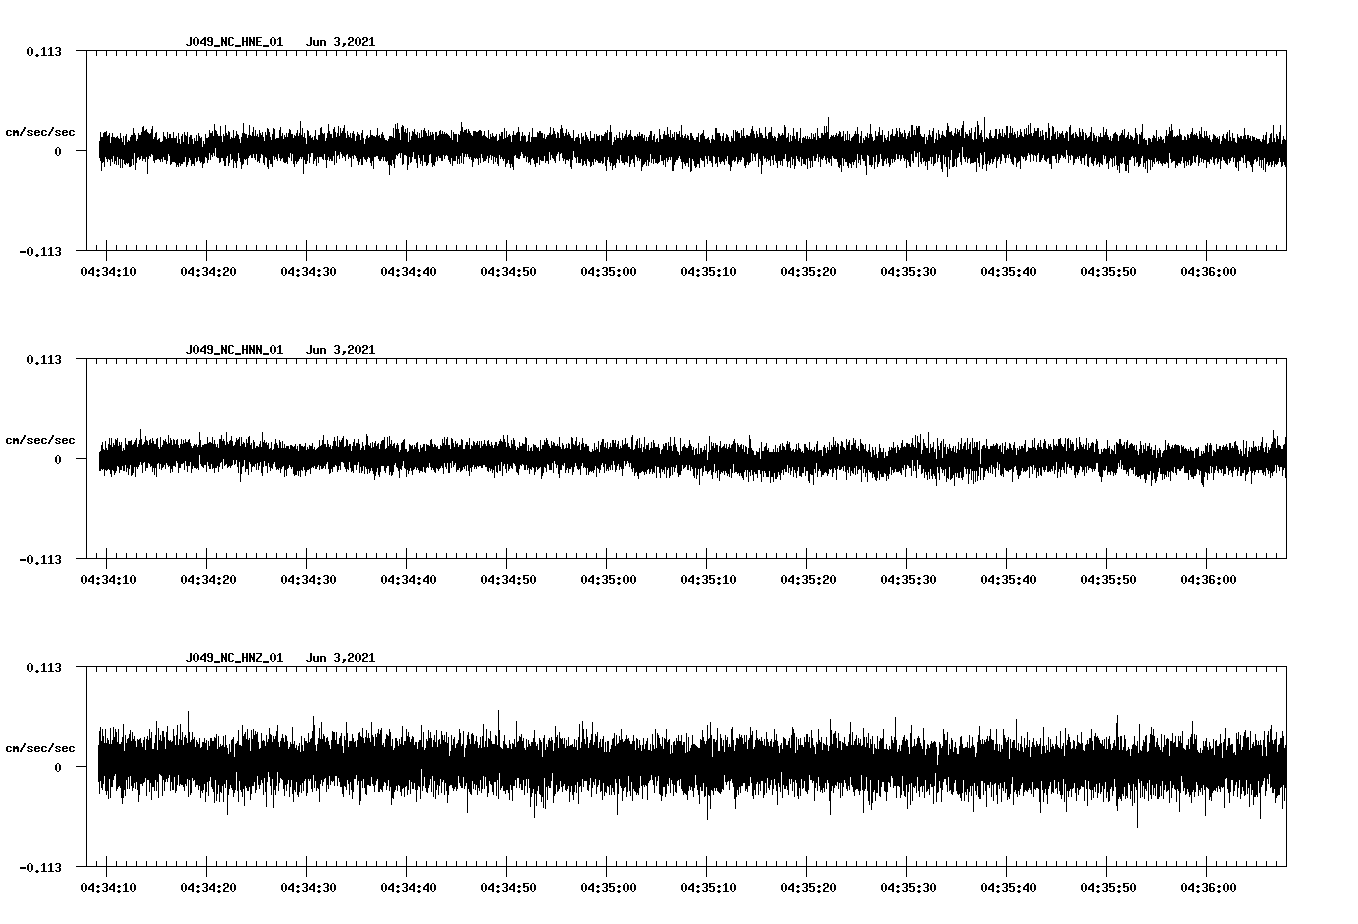
Task: Click the 04:35:00 time label on HNE plot
Action: click(608, 272)
